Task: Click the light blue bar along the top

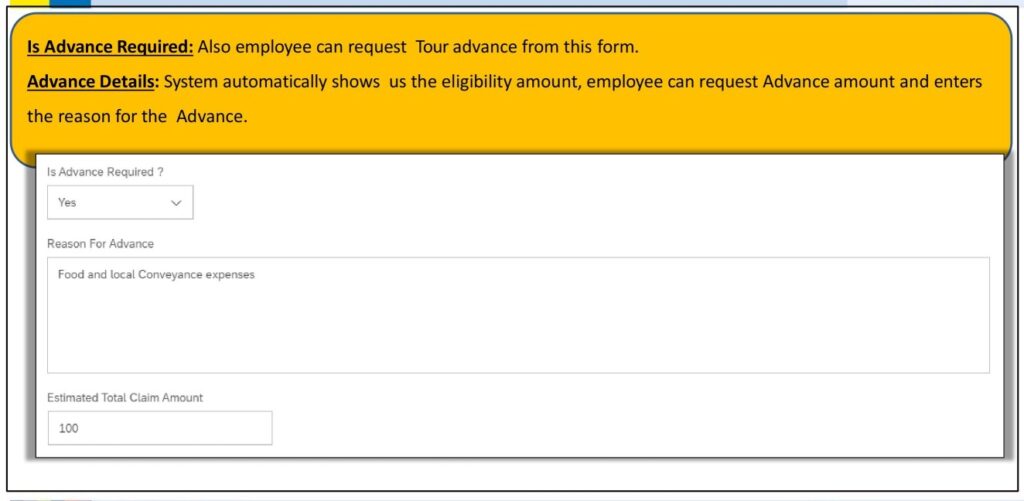Action: pyautogui.click(x=469, y=3)
